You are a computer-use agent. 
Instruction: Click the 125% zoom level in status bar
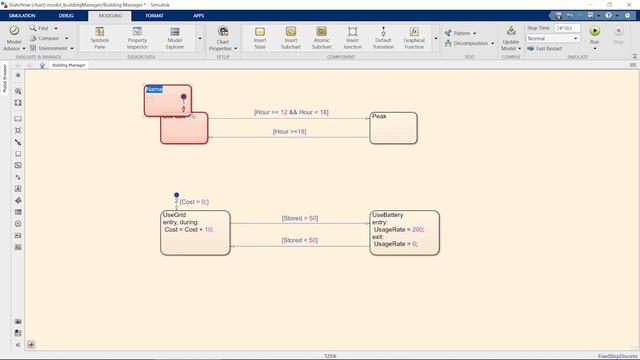click(330, 356)
